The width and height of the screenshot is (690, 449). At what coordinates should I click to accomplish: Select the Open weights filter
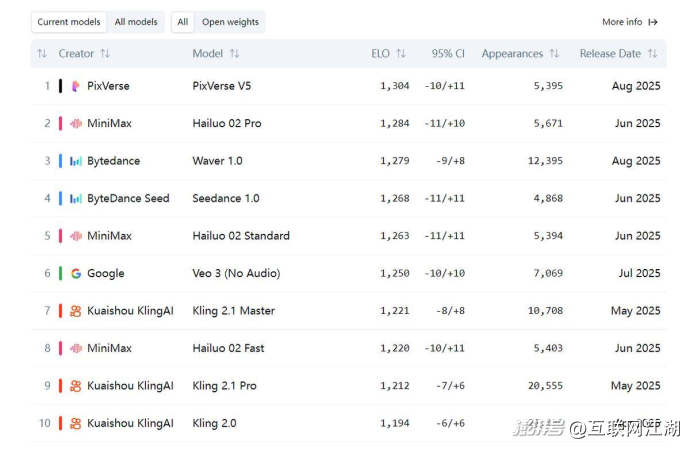tap(230, 22)
